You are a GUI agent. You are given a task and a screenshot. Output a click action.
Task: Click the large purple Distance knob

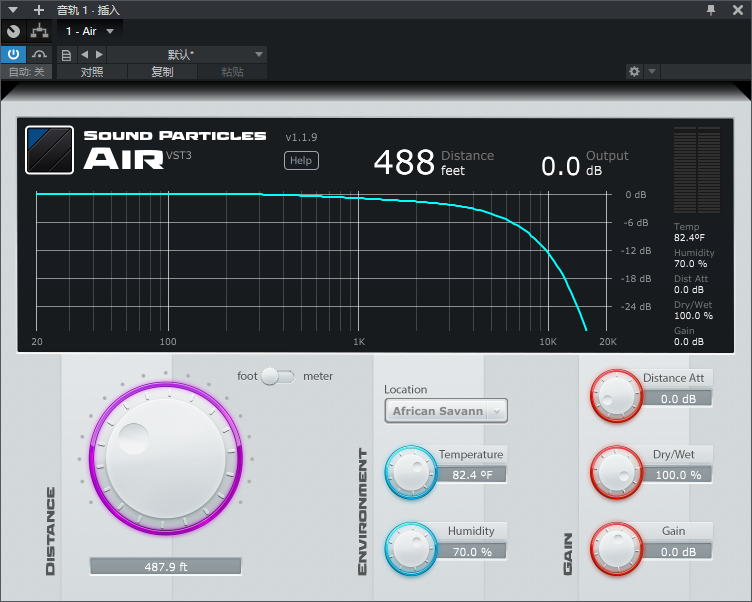pyautogui.click(x=166, y=458)
